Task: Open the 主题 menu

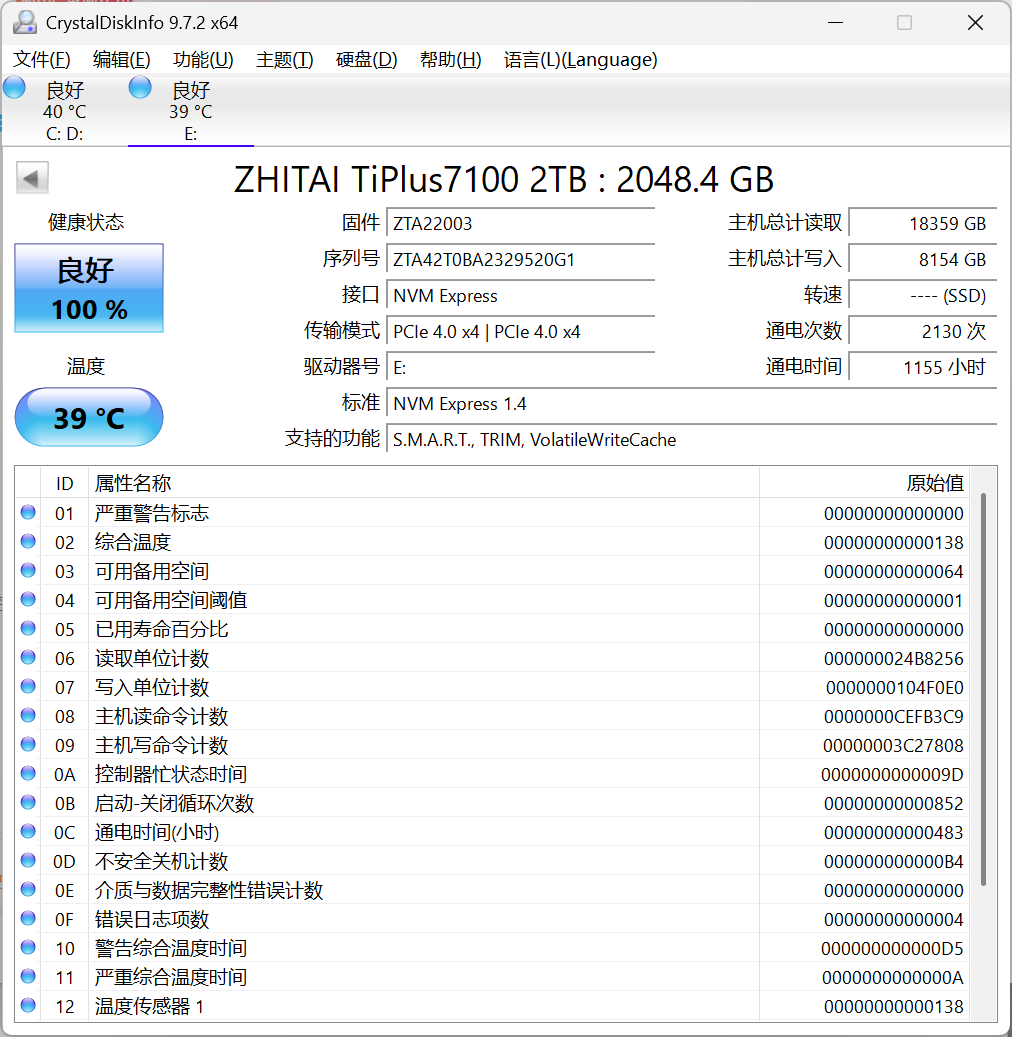Action: pos(283,60)
